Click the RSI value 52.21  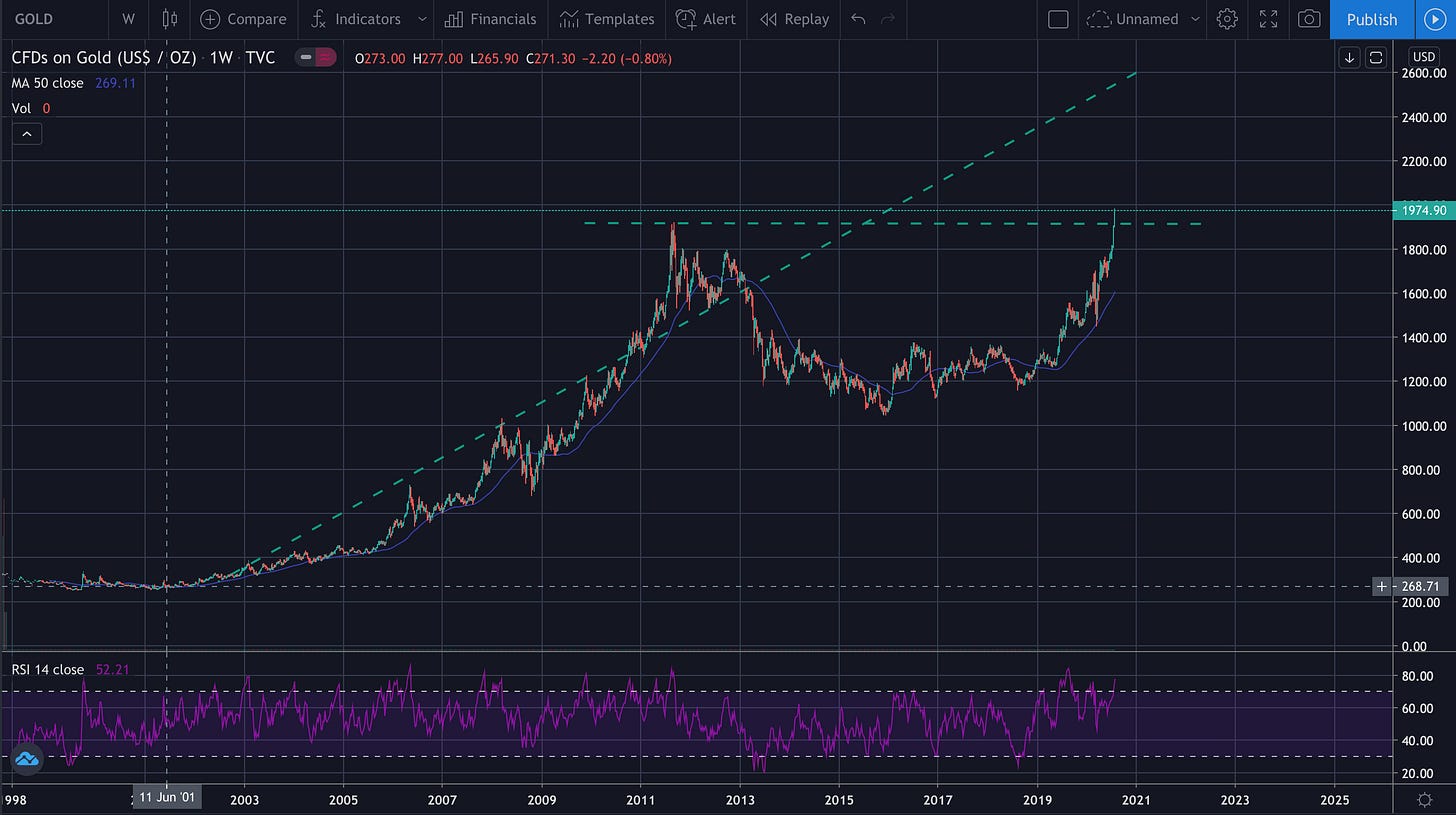114,669
